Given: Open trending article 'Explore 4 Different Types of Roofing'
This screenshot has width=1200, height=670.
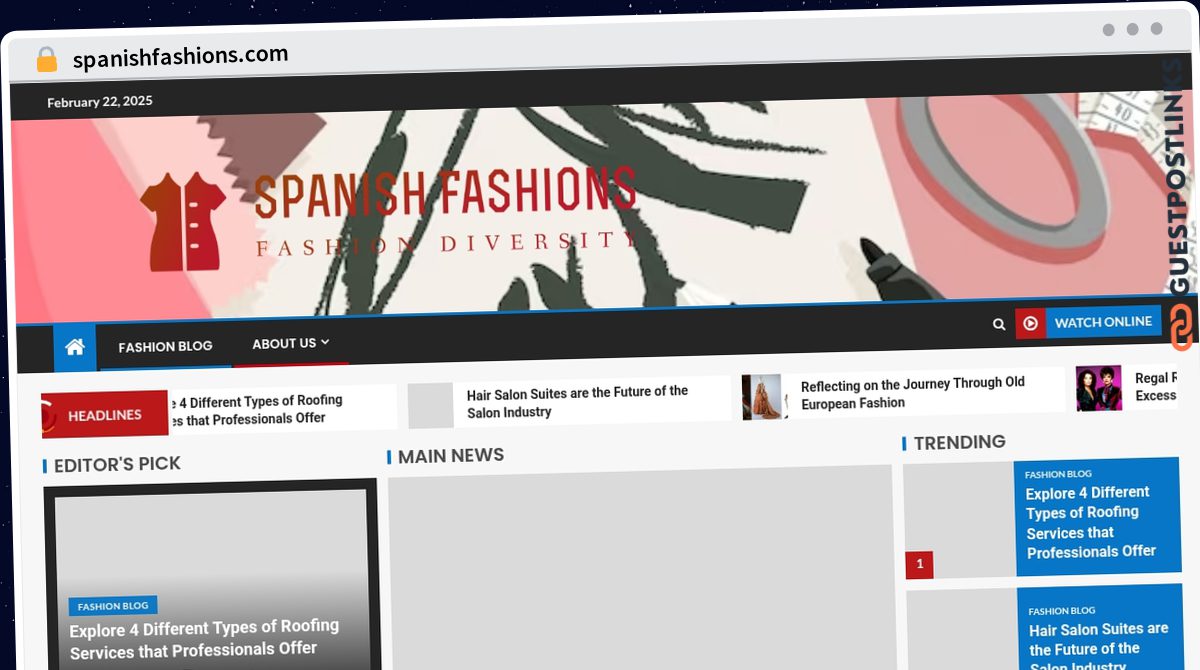Looking at the screenshot, I should pyautogui.click(x=1090, y=522).
